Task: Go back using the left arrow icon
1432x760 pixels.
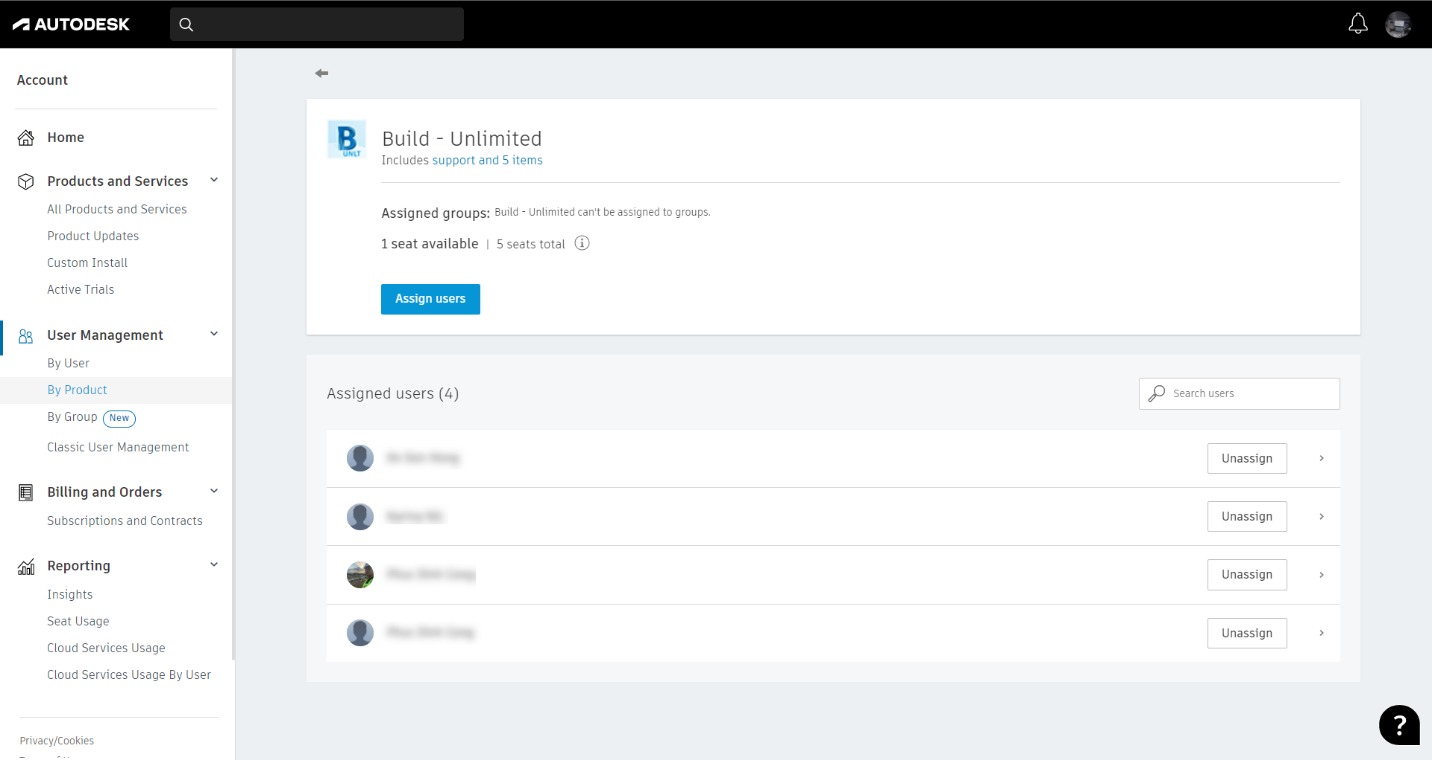Action: click(321, 73)
